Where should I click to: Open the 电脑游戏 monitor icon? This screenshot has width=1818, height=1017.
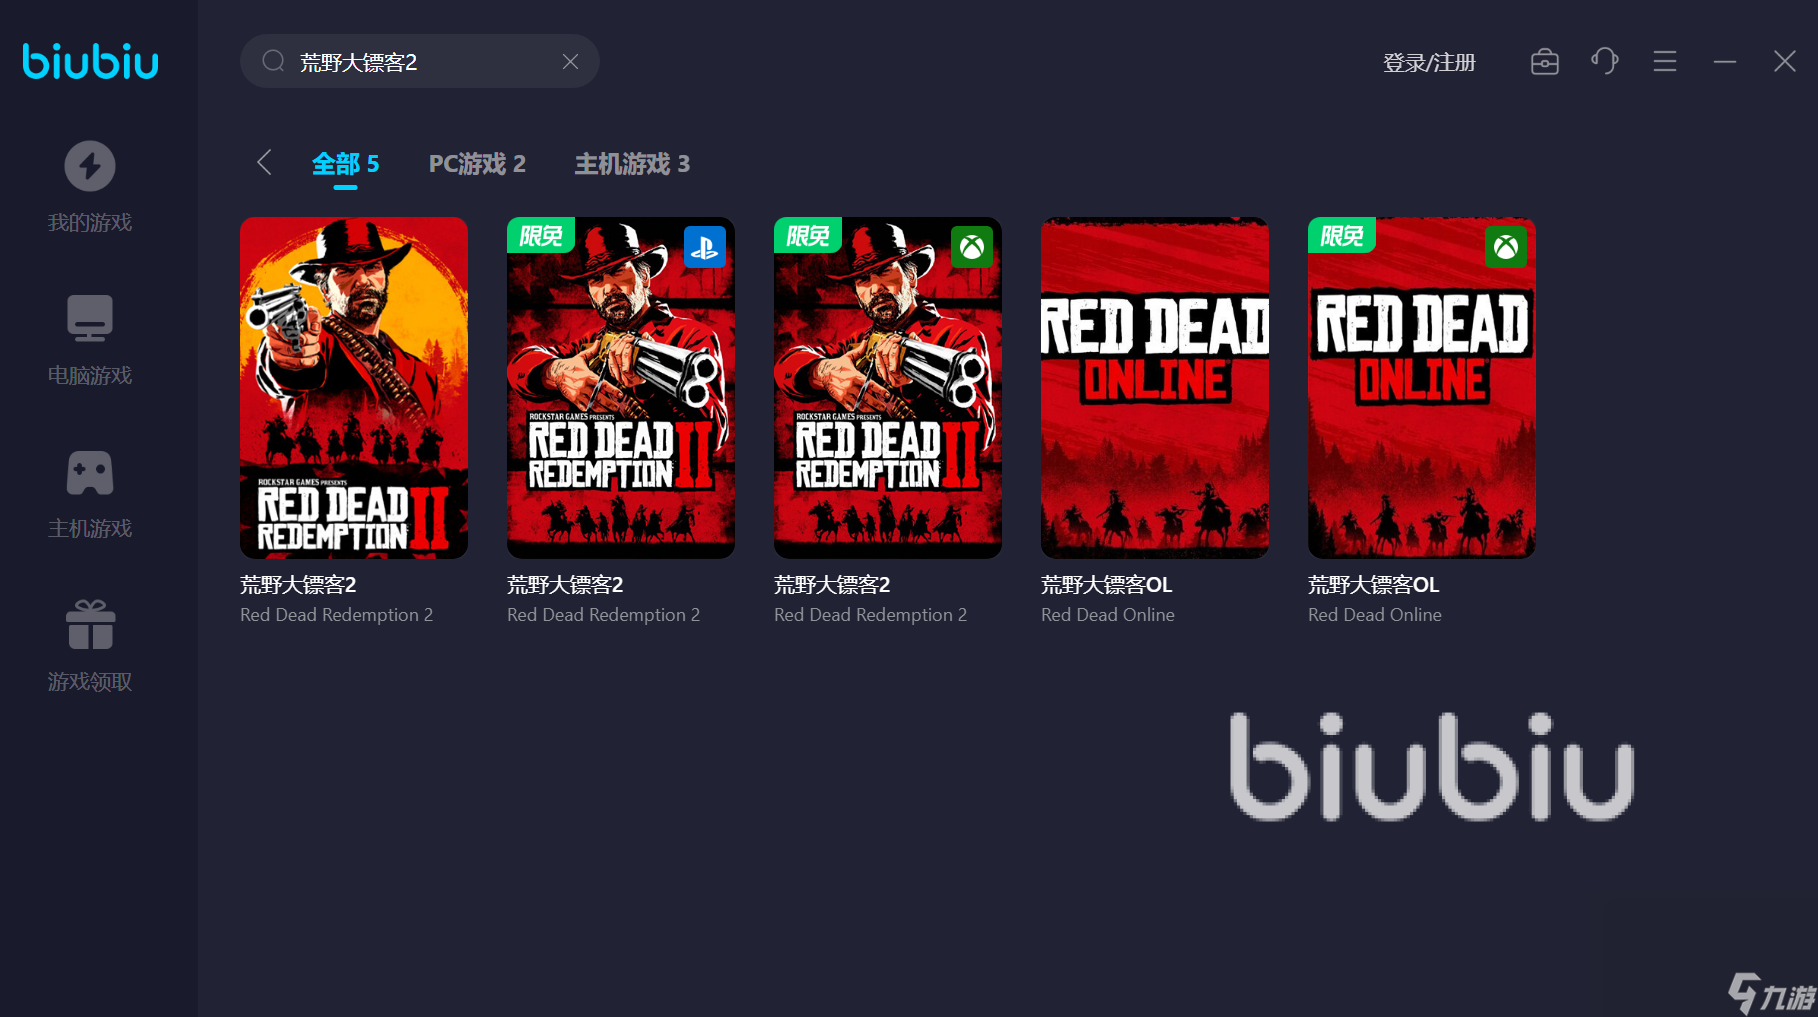(x=90, y=318)
